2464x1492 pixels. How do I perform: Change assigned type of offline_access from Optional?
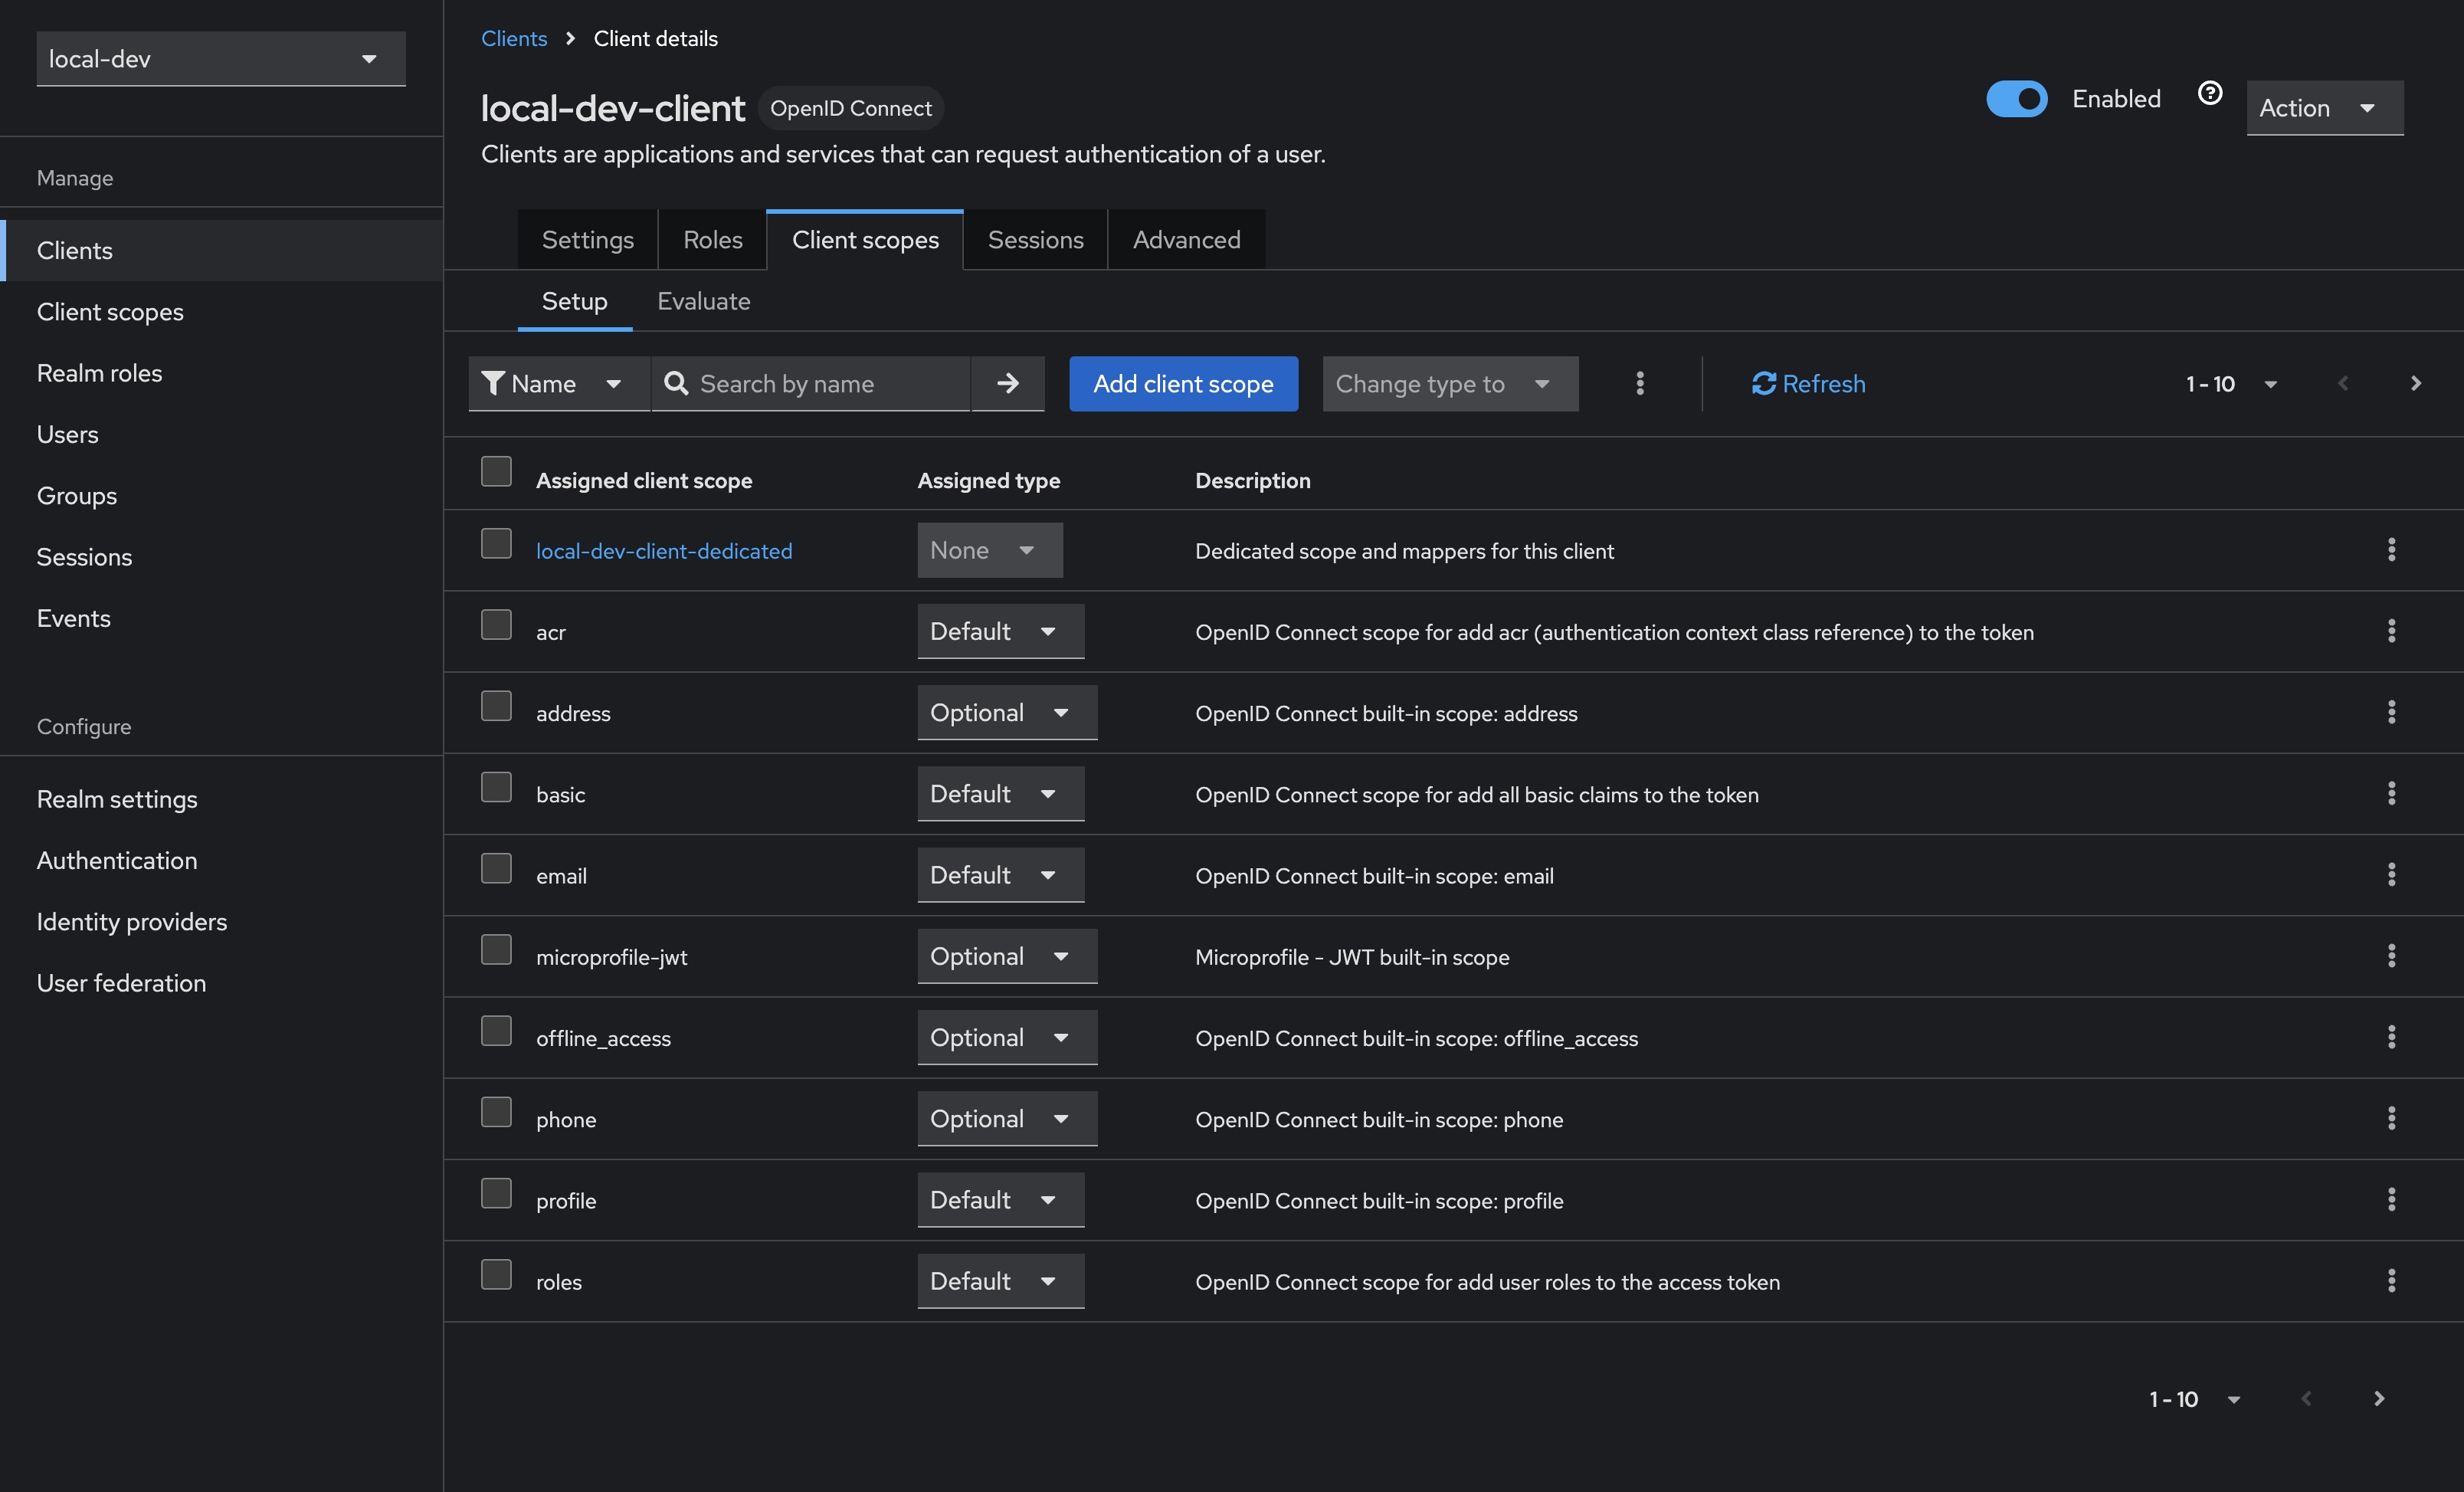1006,1037
